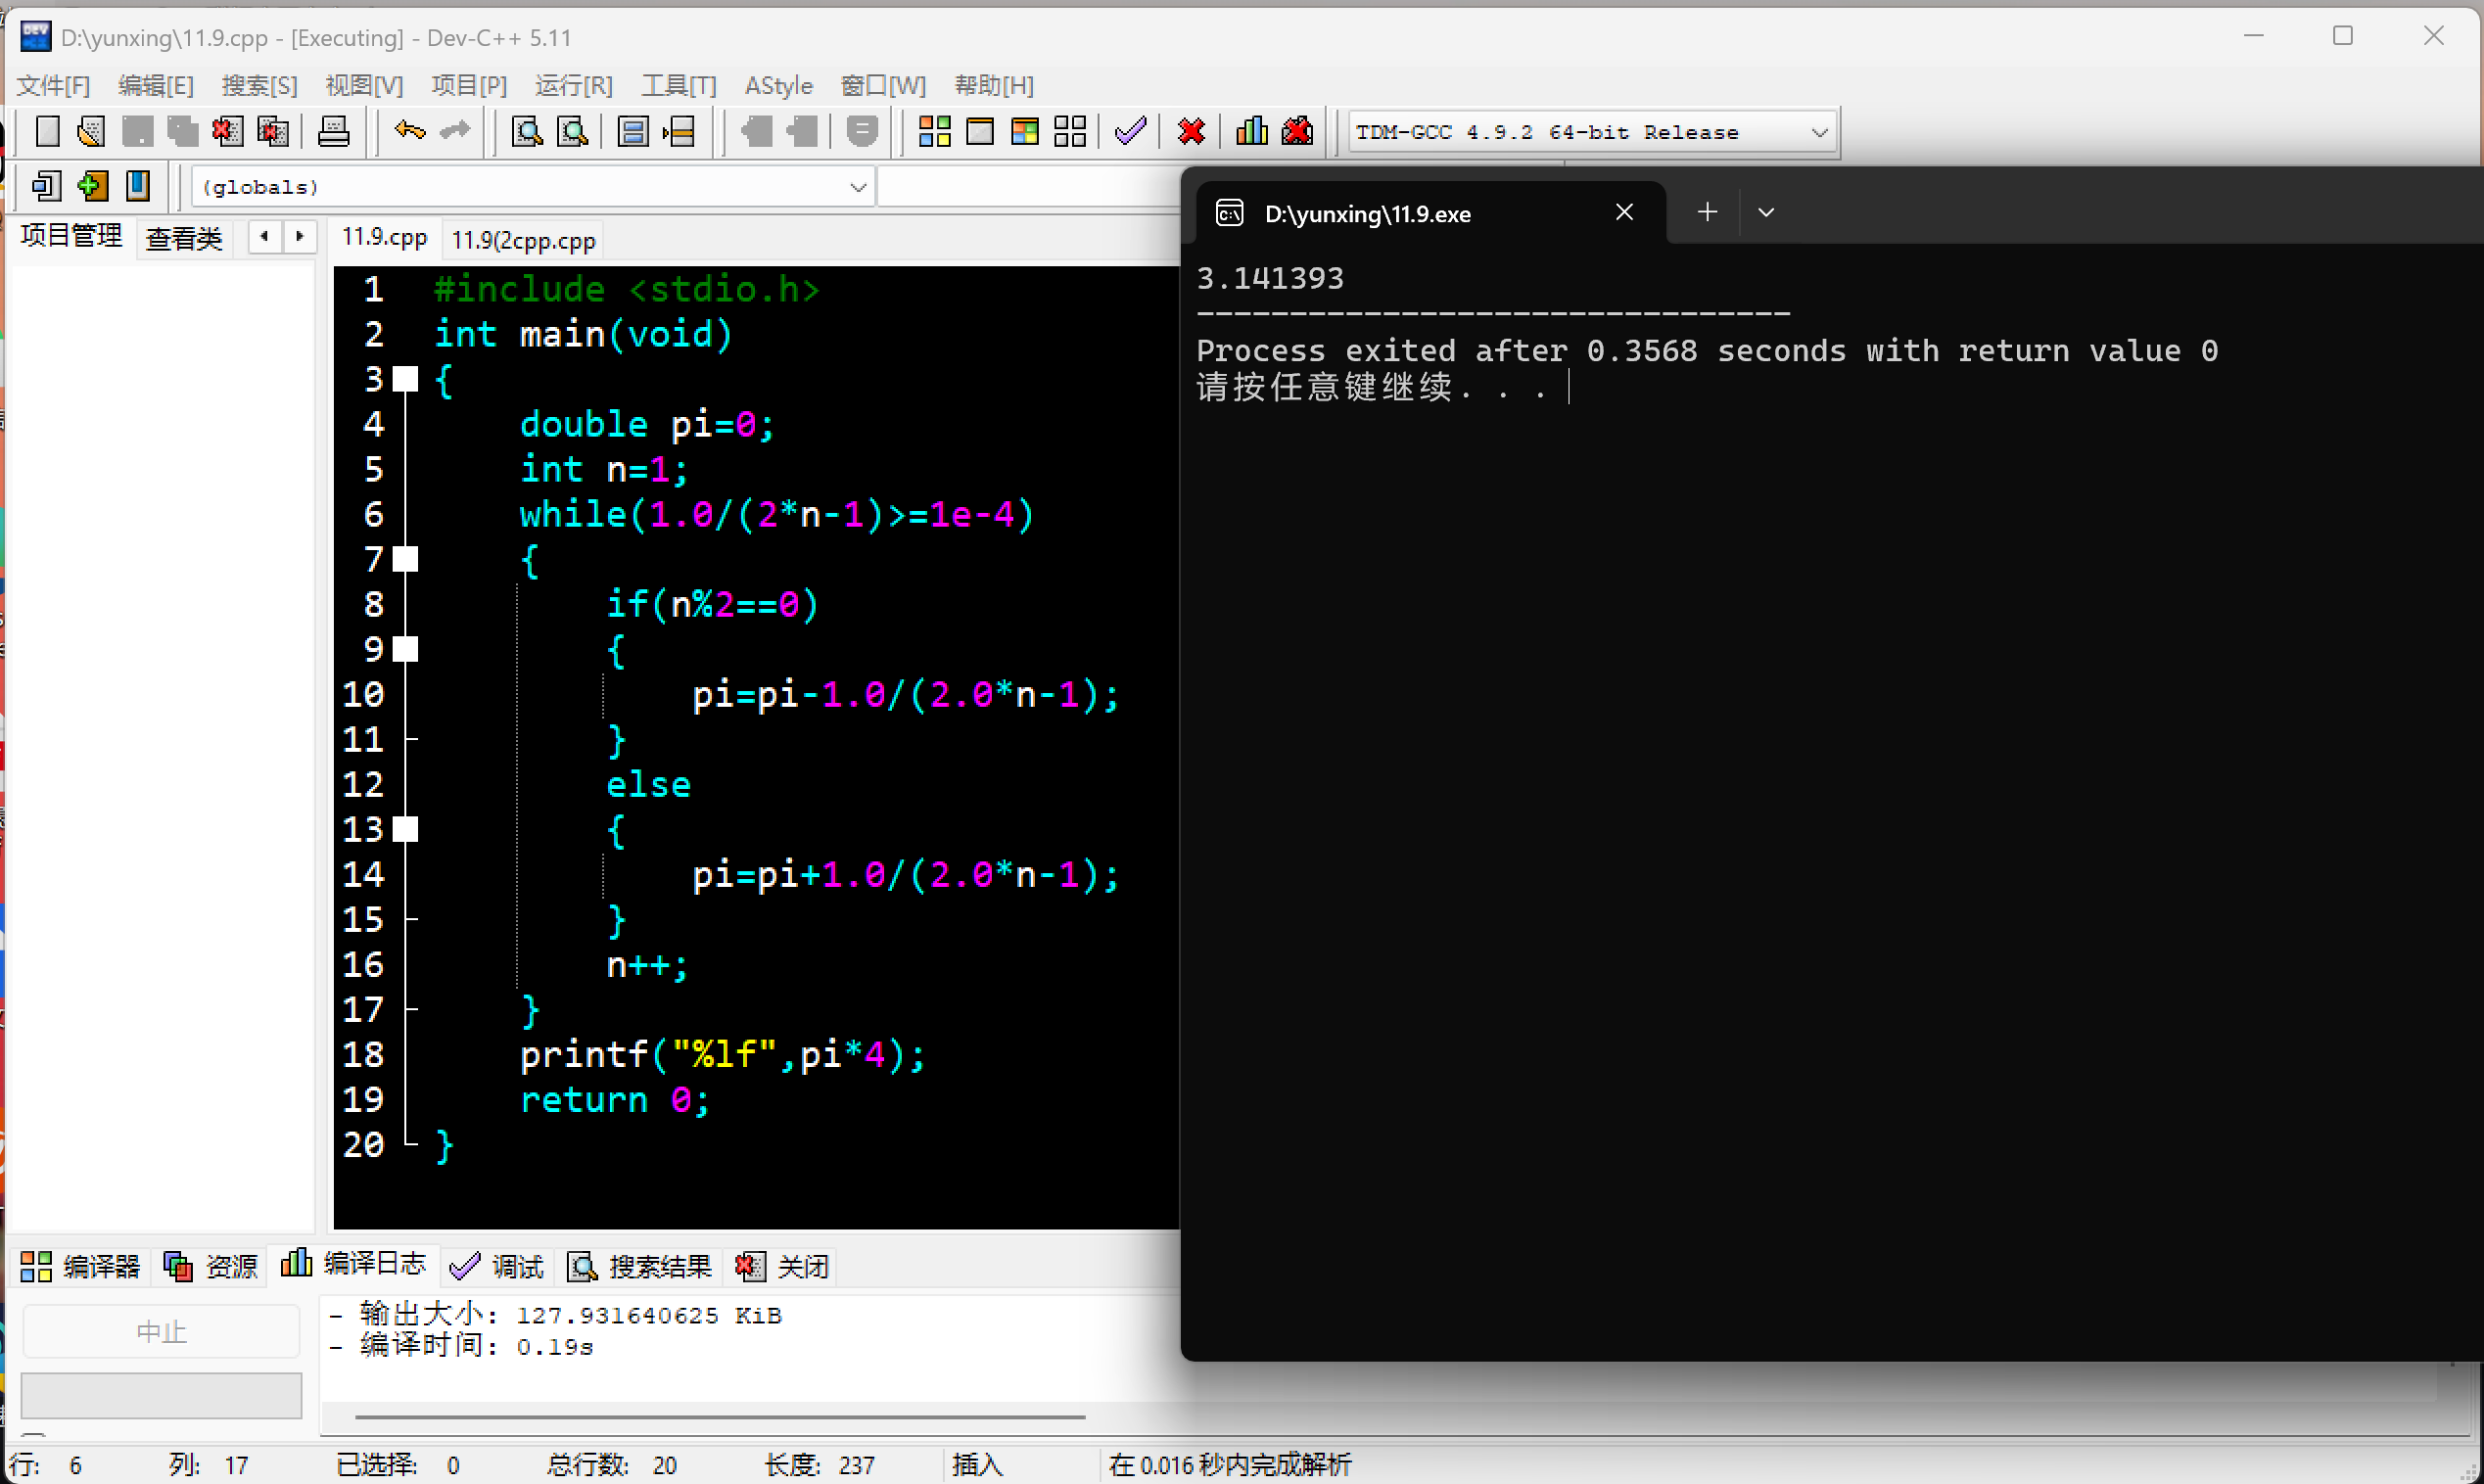The width and height of the screenshot is (2484, 1484).
Task: Collapse the main function fold on line 3
Action: 405,379
